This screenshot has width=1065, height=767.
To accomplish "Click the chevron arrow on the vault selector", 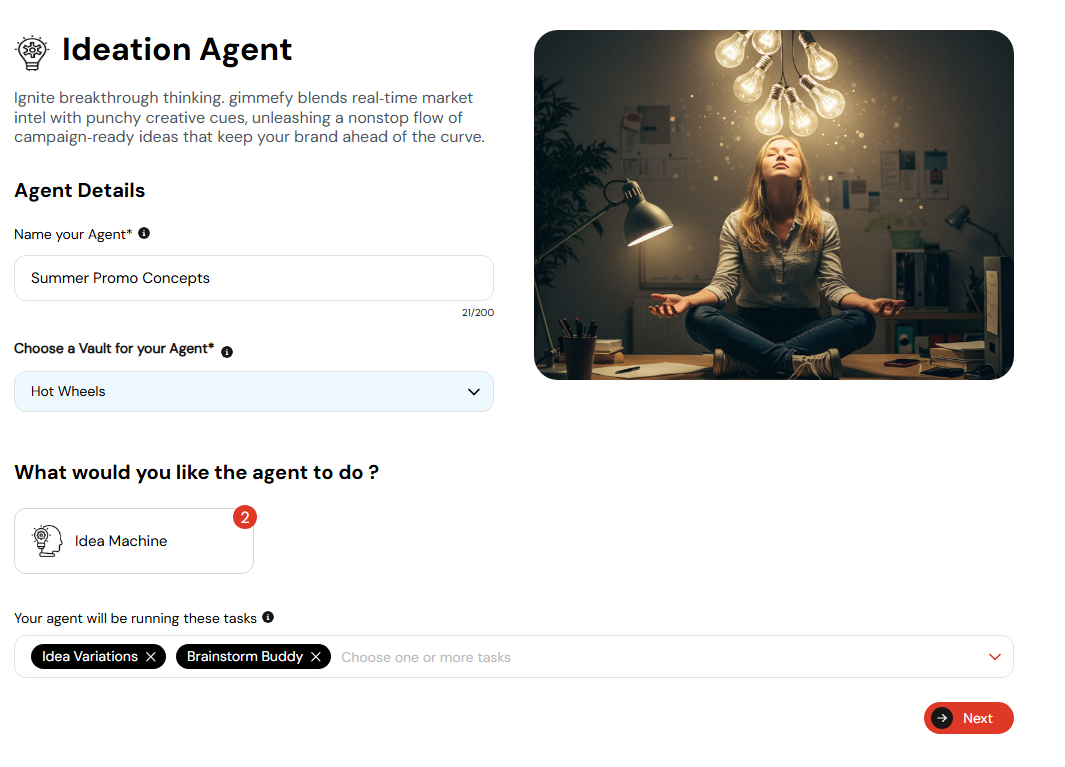I will click(x=474, y=392).
